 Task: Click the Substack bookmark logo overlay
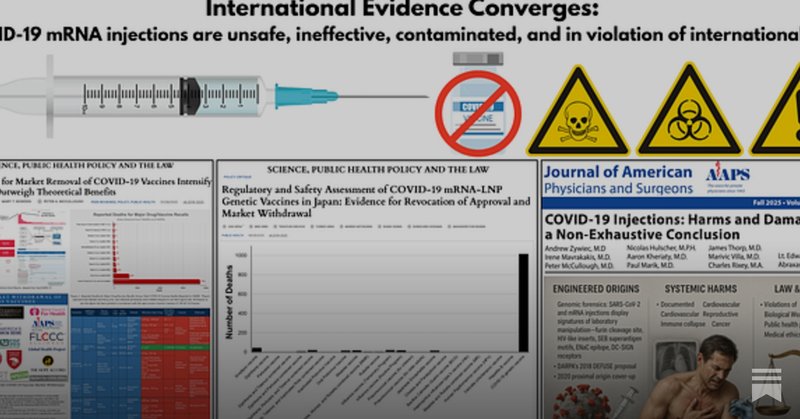(x=766, y=385)
